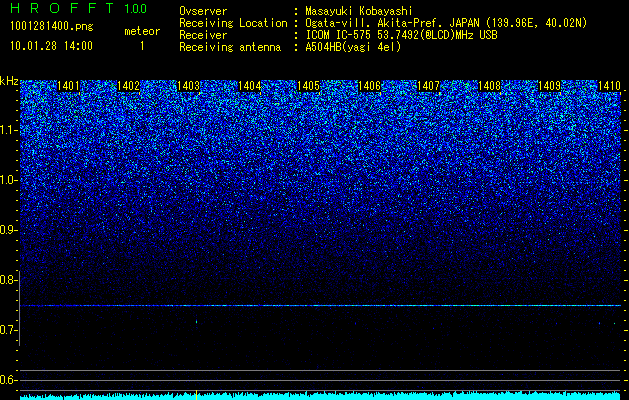This screenshot has width=629, height=400.
Task: Select the A504HB(yagi 4el) antenna text
Action: (x=353, y=47)
